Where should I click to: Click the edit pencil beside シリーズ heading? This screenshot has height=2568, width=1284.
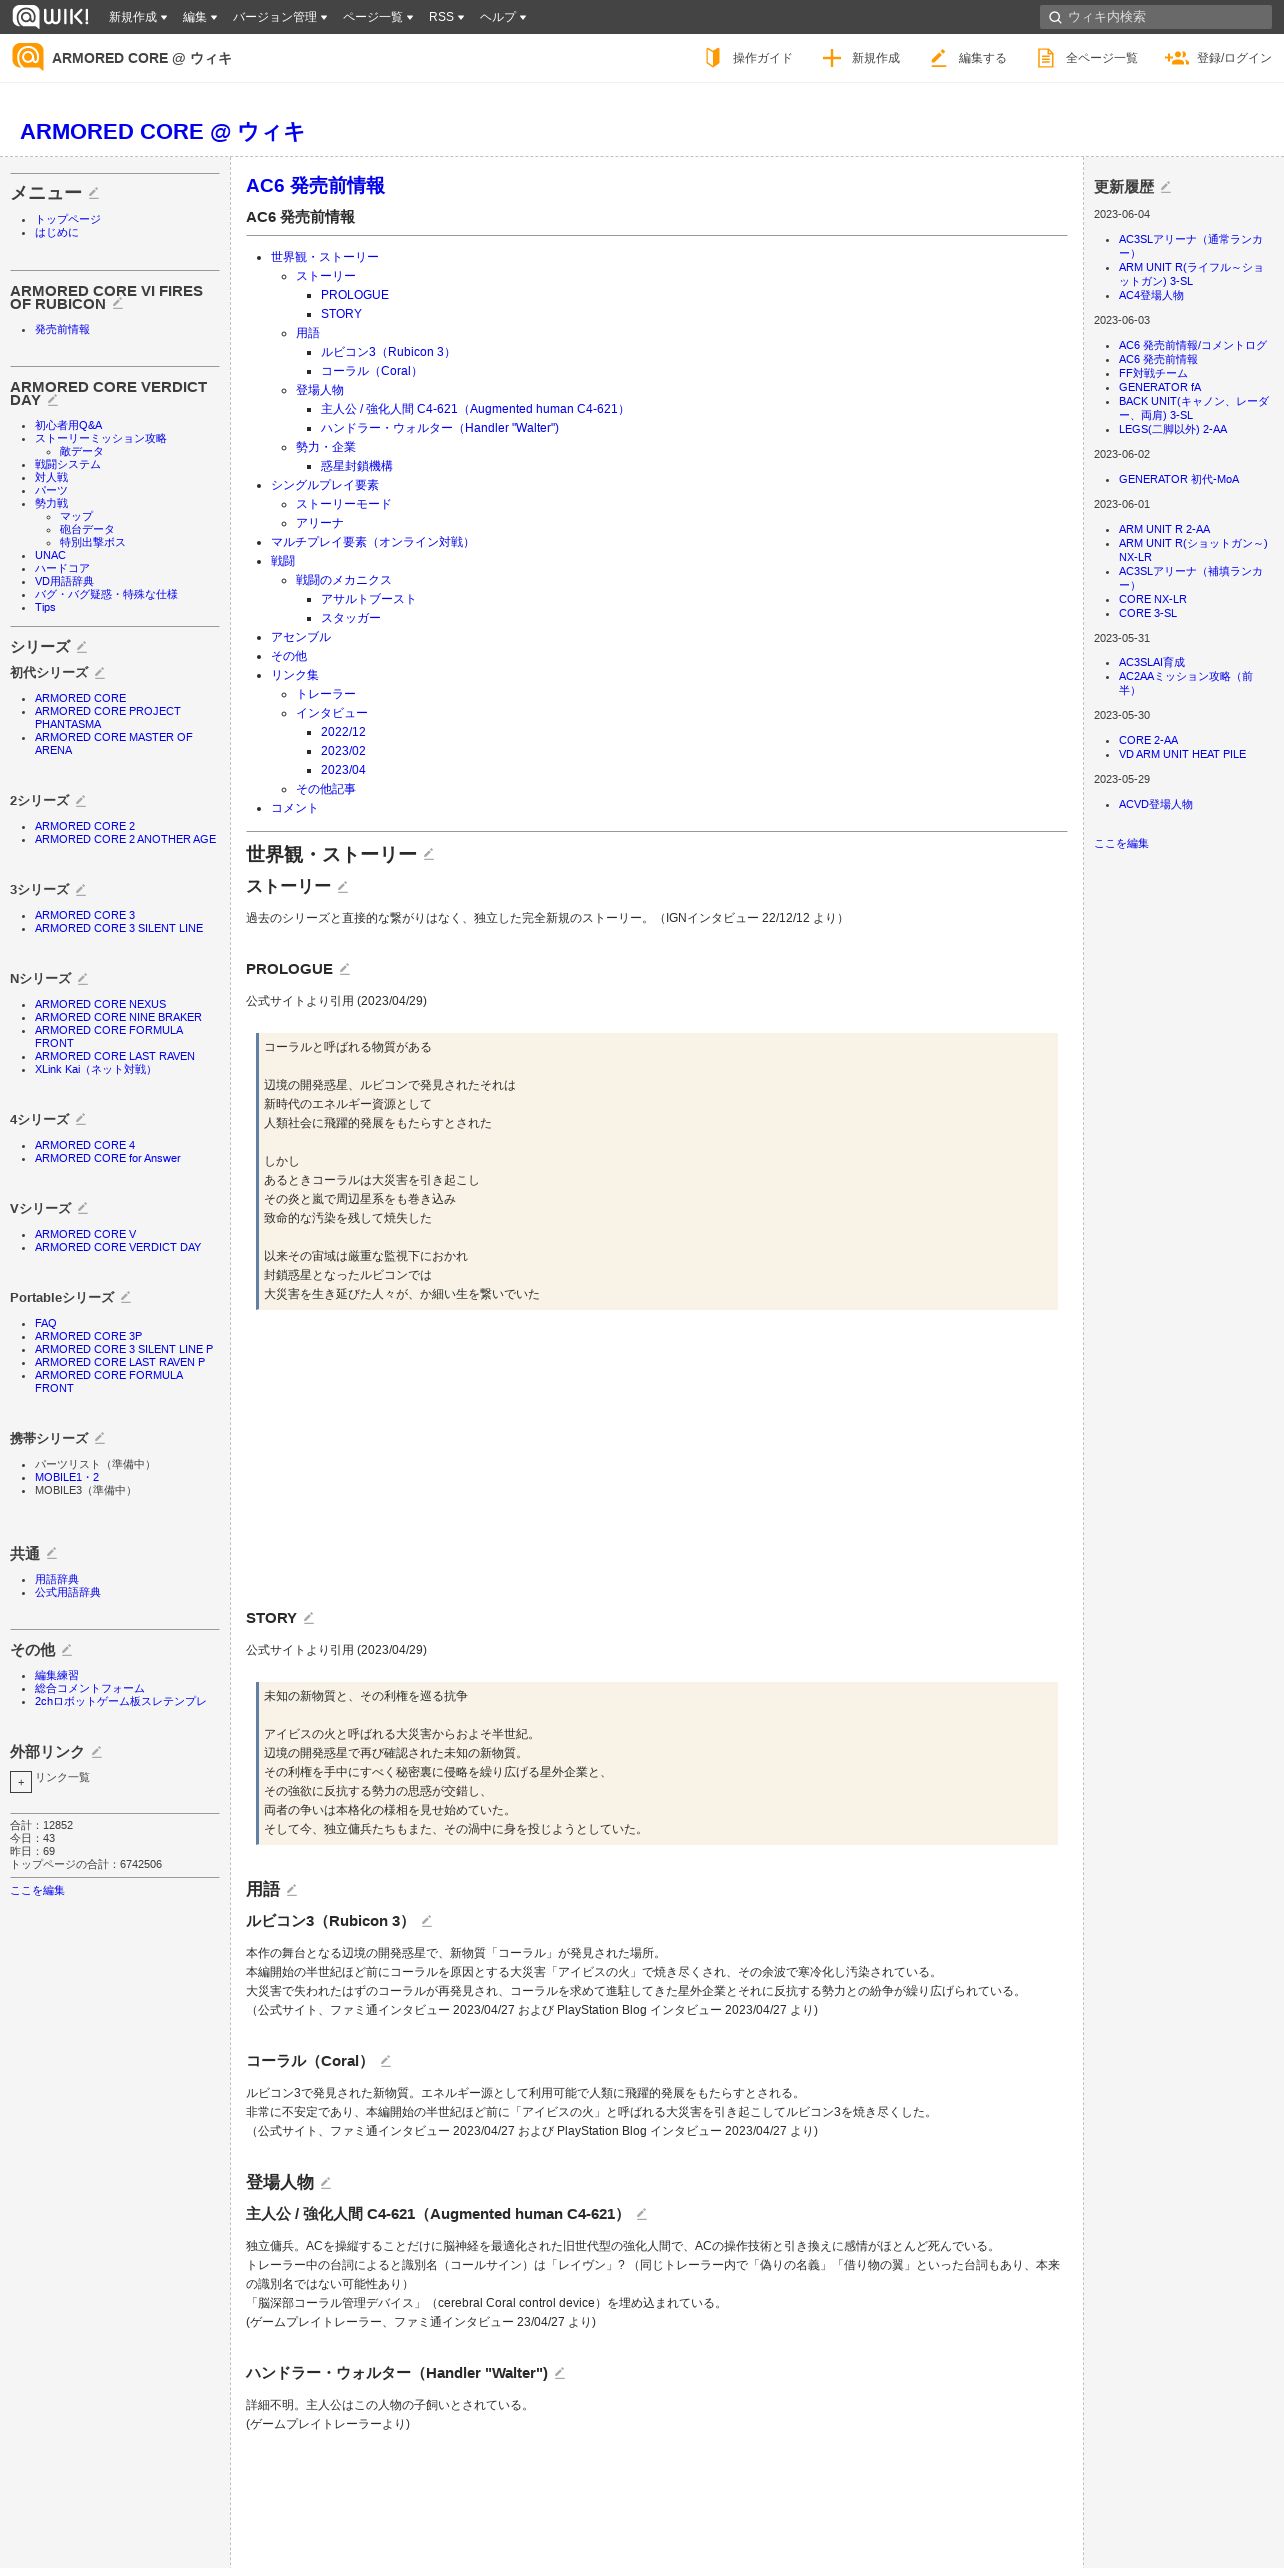pos(82,647)
